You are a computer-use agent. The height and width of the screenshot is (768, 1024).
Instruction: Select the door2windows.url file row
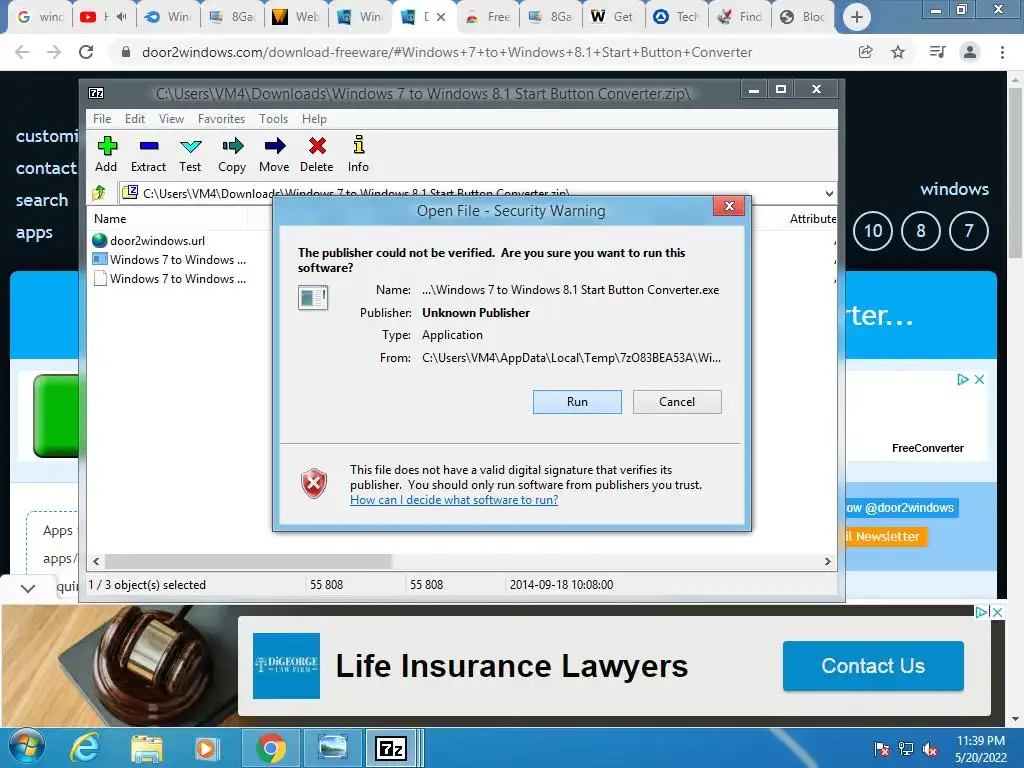click(x=150, y=240)
